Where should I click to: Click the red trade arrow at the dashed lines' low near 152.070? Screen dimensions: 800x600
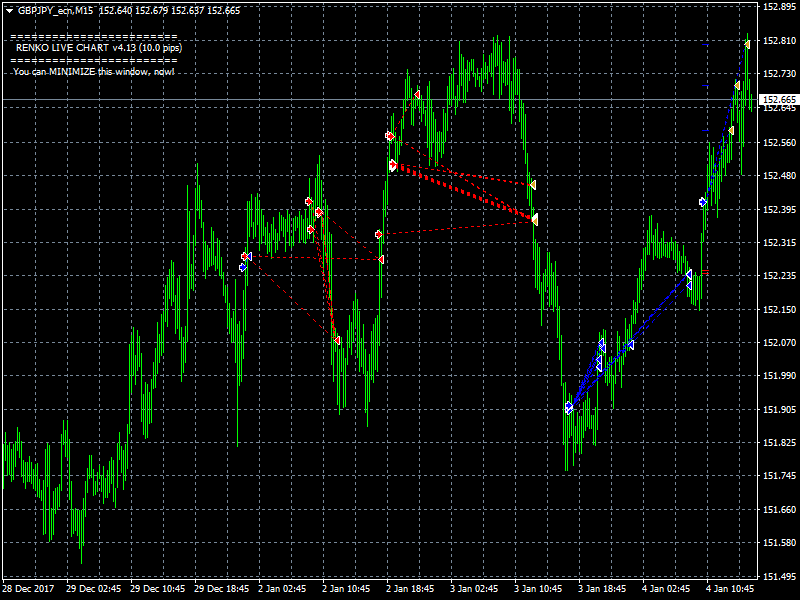[x=337, y=340]
